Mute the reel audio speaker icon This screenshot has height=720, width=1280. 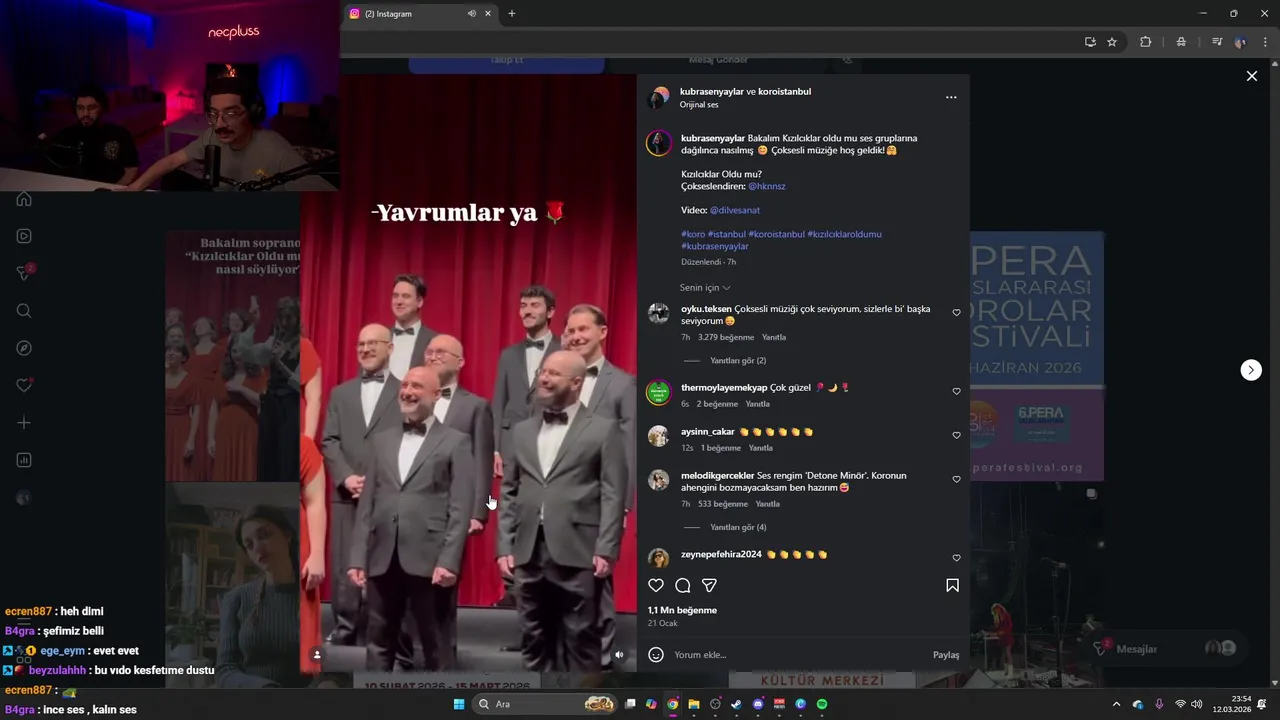(x=619, y=655)
